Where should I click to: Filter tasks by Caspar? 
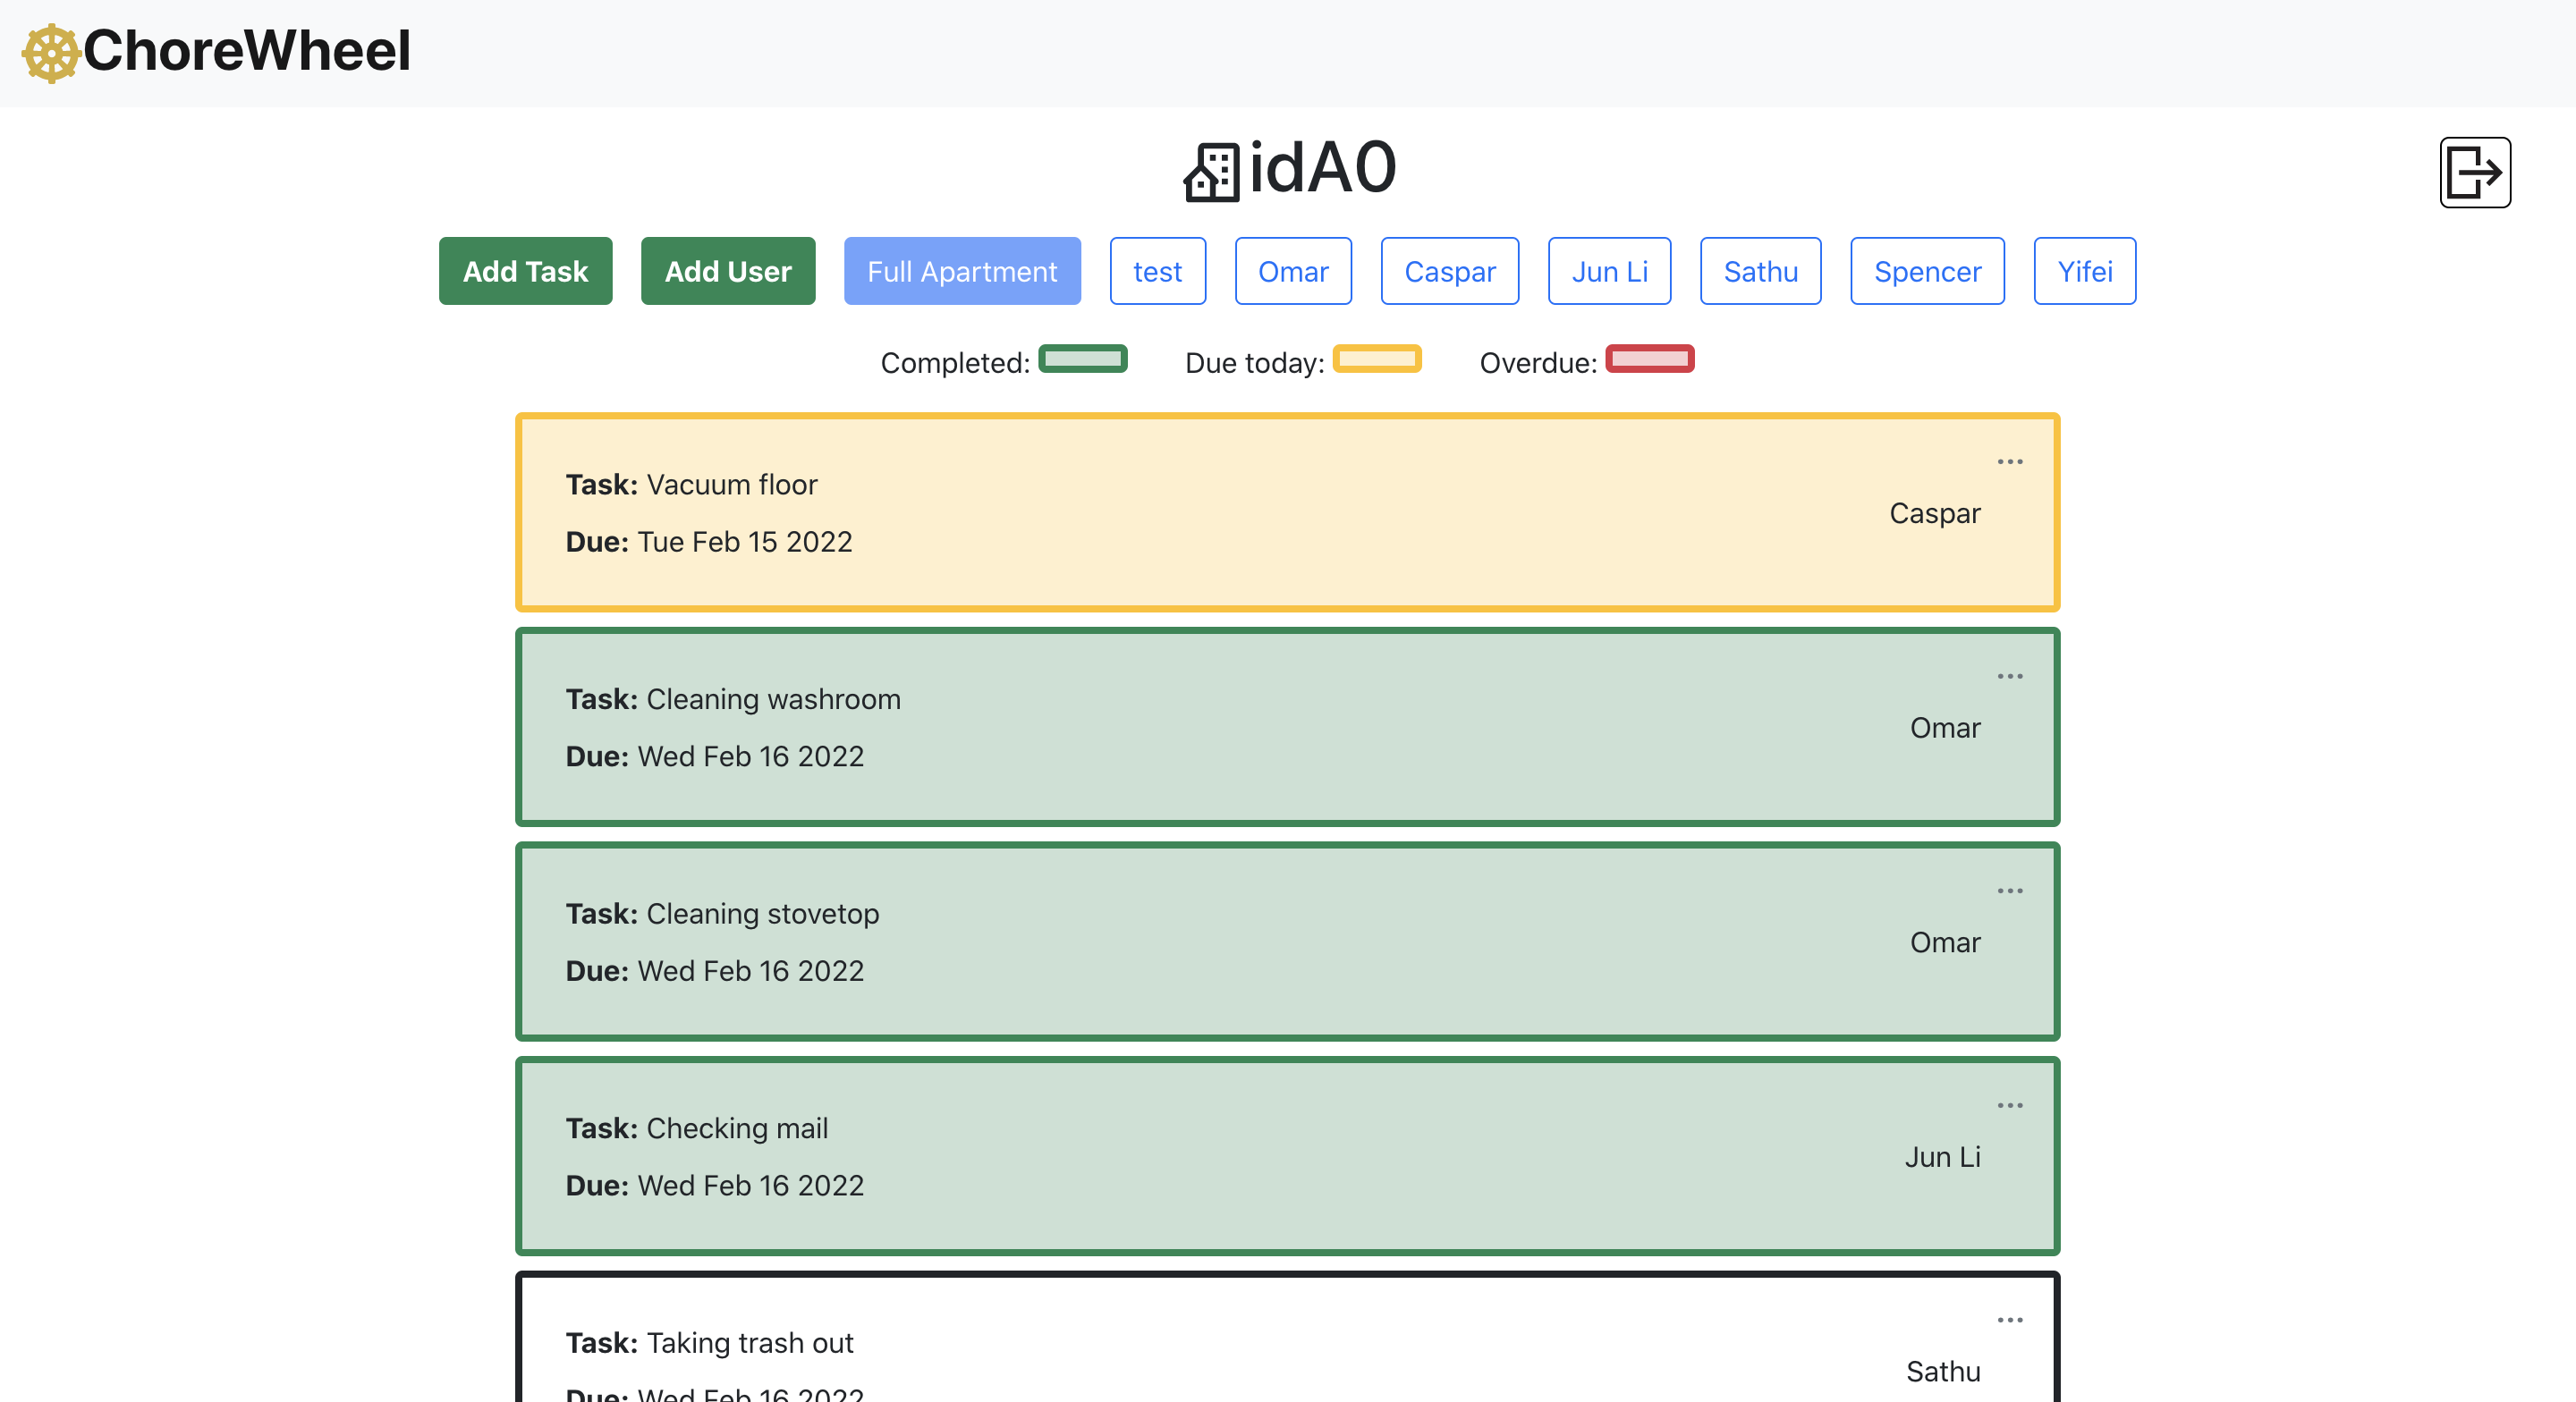tap(1450, 271)
